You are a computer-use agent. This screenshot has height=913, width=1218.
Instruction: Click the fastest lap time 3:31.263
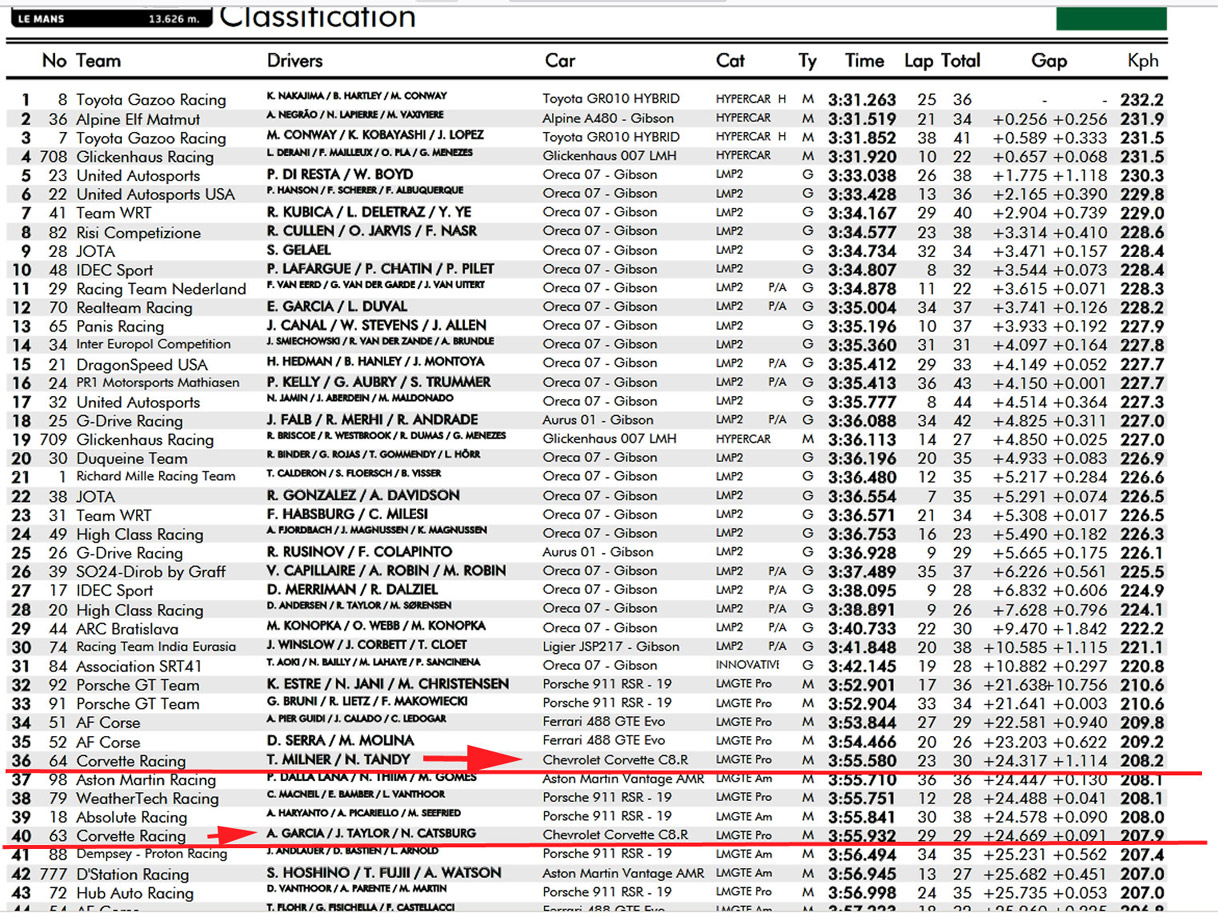point(862,100)
